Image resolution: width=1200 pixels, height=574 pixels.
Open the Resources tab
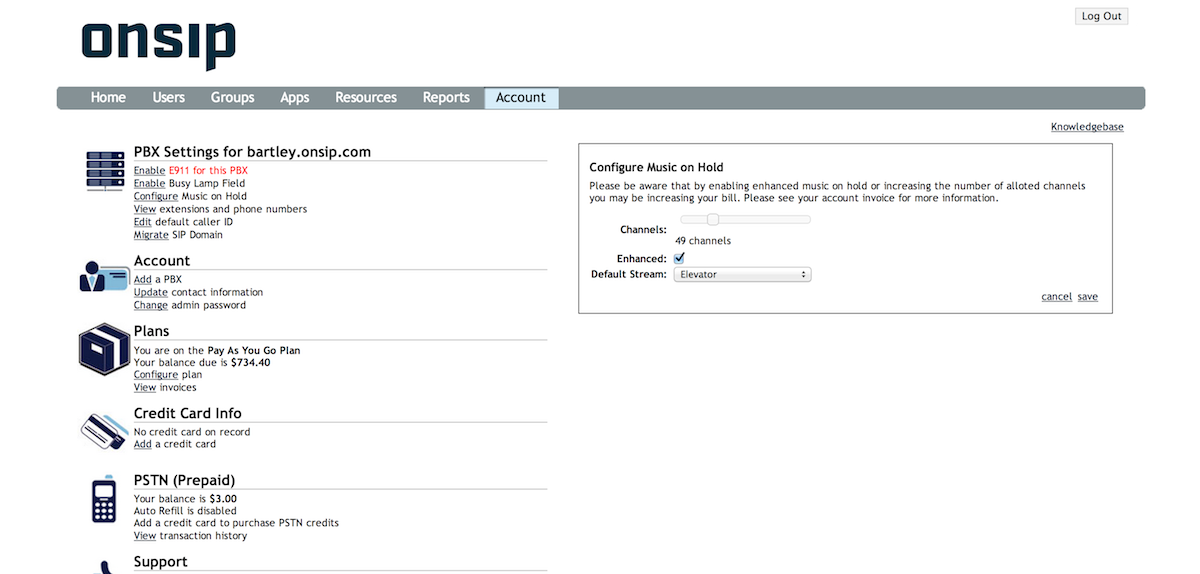click(x=366, y=98)
